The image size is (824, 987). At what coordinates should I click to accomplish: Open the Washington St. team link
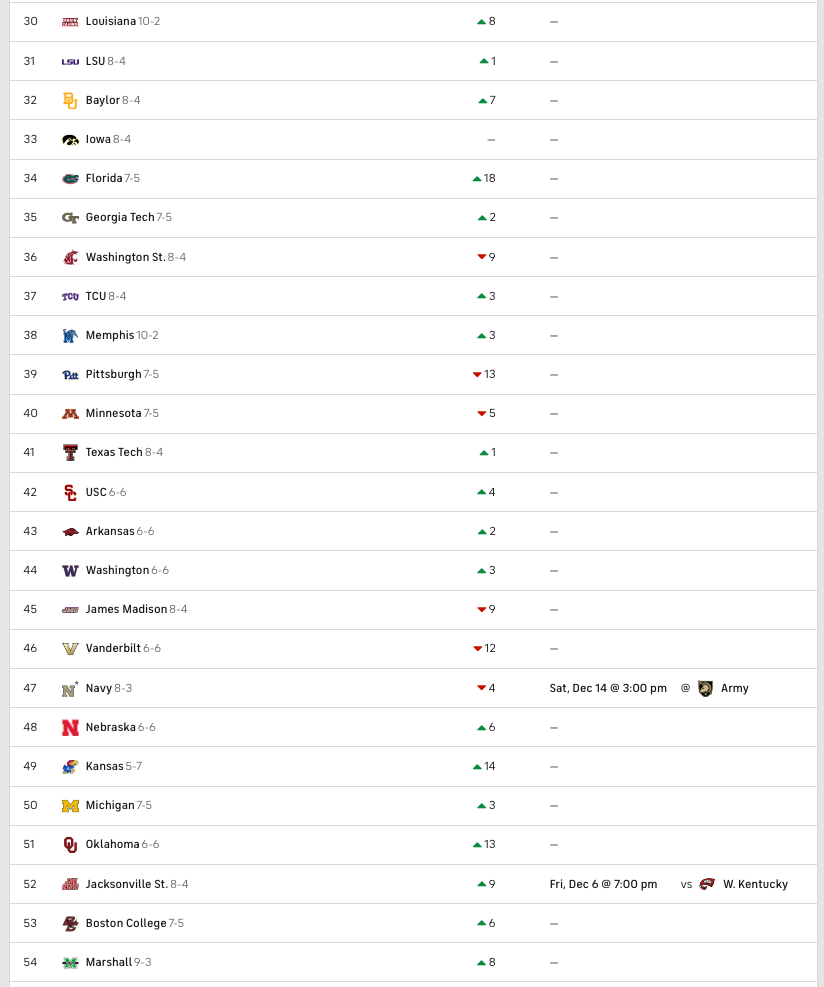(125, 257)
